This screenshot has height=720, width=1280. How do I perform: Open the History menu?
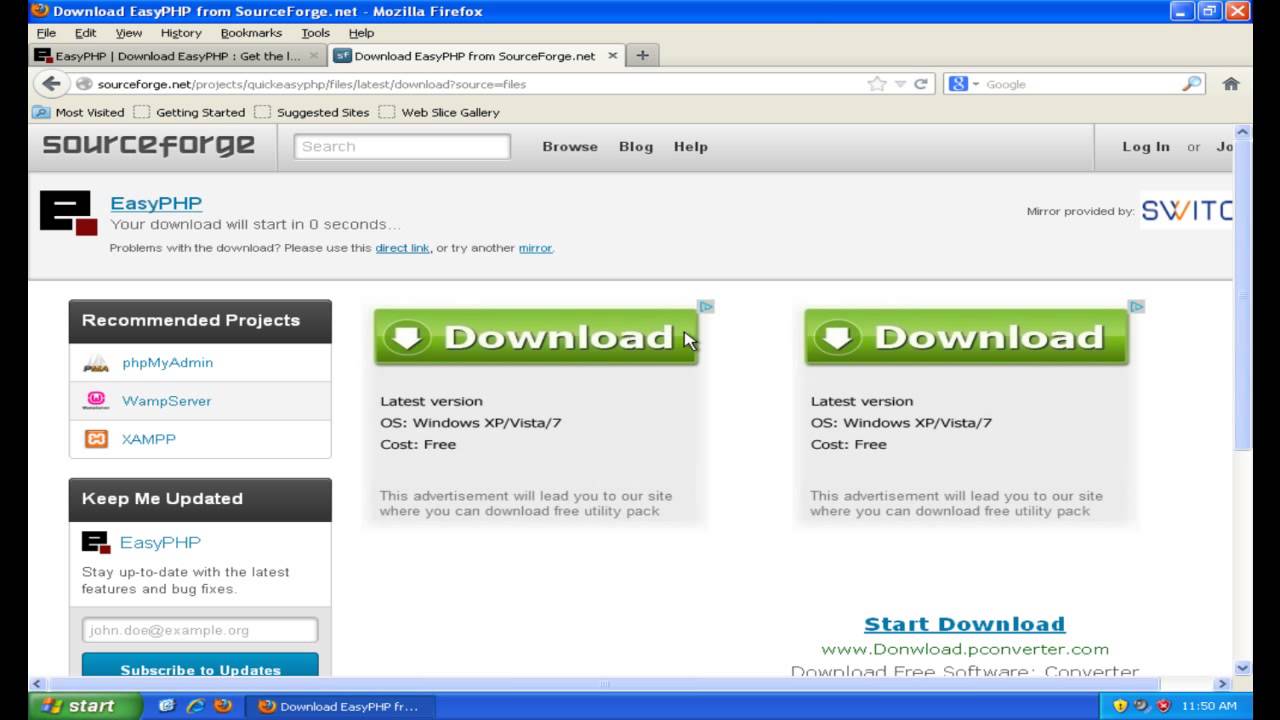(181, 33)
